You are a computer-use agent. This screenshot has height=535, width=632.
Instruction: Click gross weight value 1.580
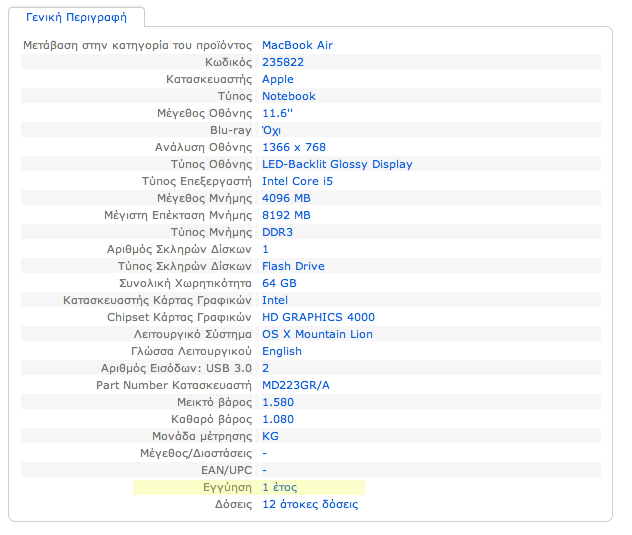(278, 402)
